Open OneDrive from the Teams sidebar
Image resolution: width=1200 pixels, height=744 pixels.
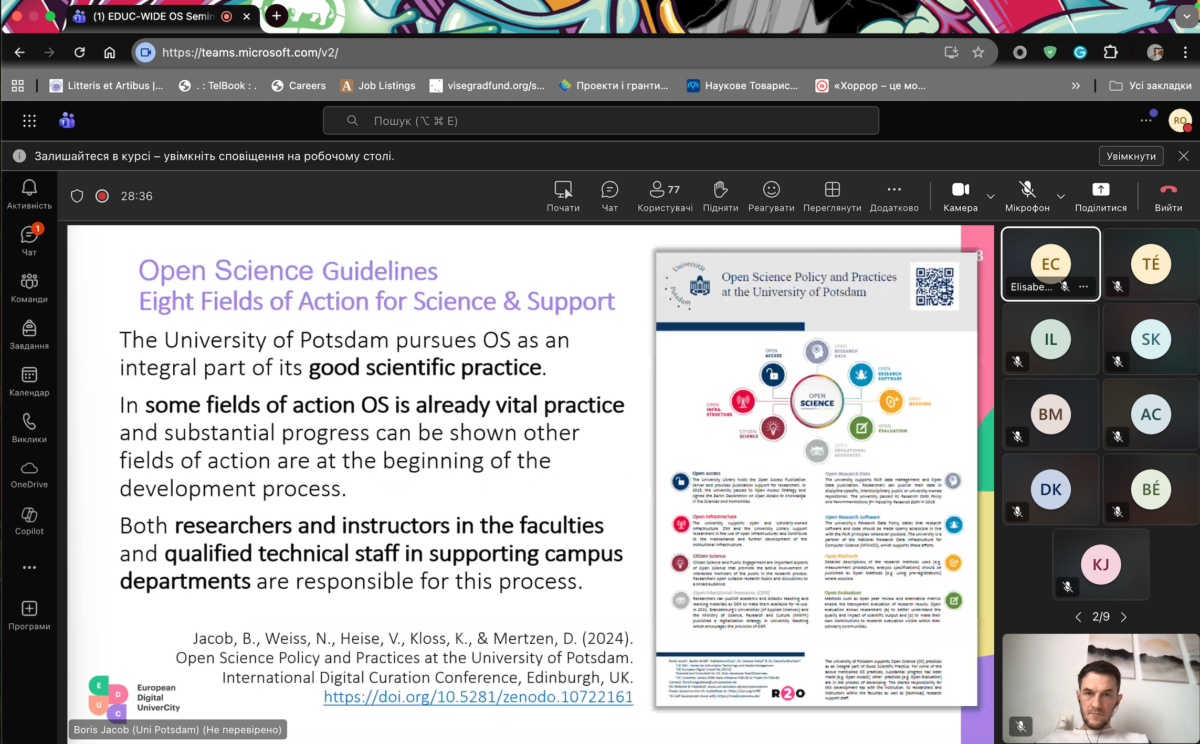pyautogui.click(x=29, y=474)
